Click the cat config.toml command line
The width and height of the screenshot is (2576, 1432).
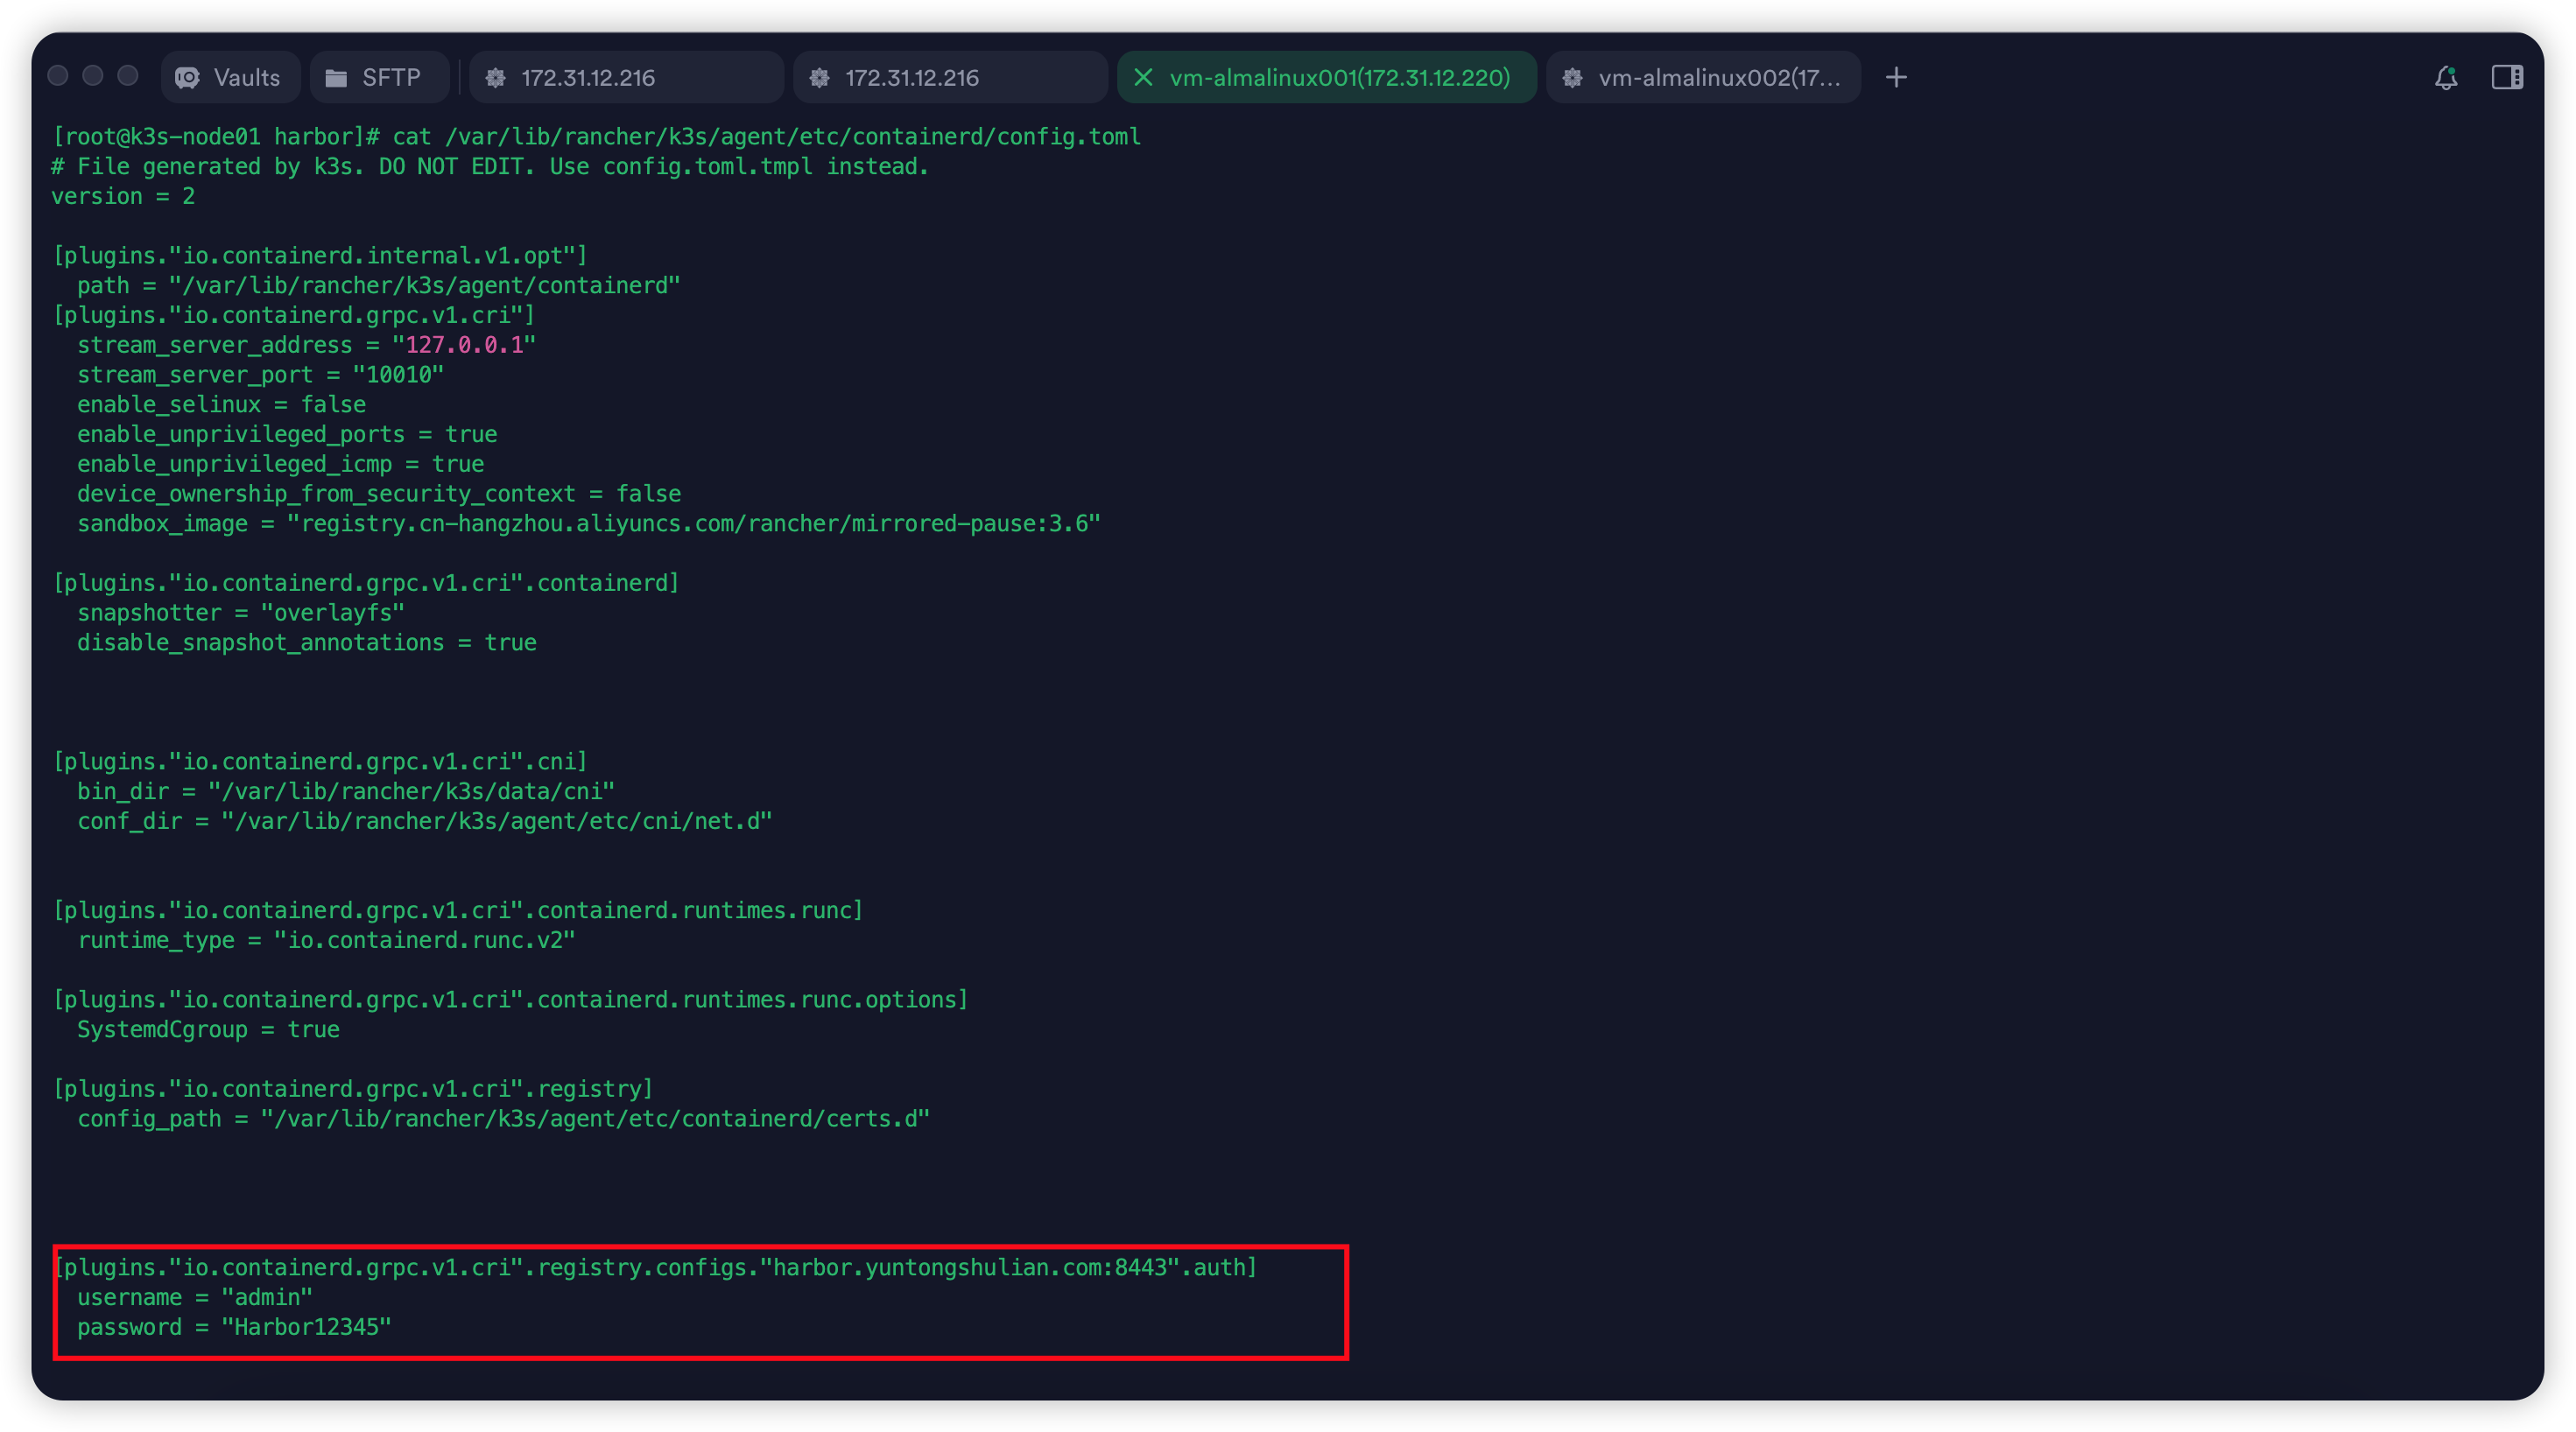pyautogui.click(x=596, y=136)
